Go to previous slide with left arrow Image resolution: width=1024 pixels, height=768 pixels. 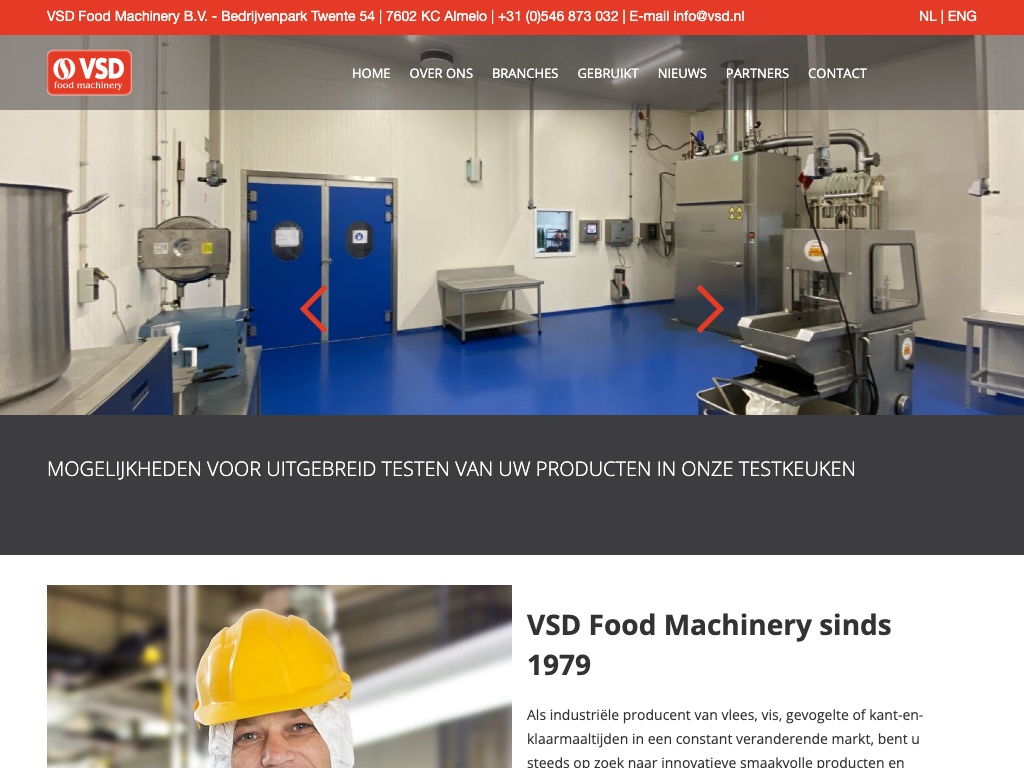click(x=314, y=309)
